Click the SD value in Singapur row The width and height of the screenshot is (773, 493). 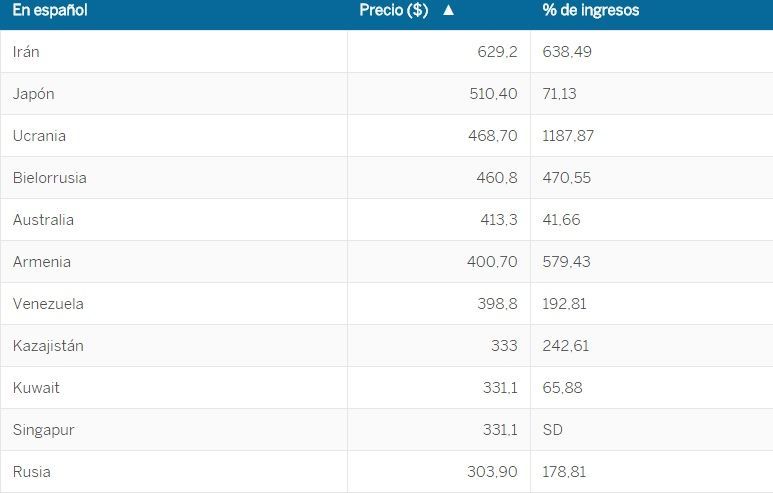(552, 430)
